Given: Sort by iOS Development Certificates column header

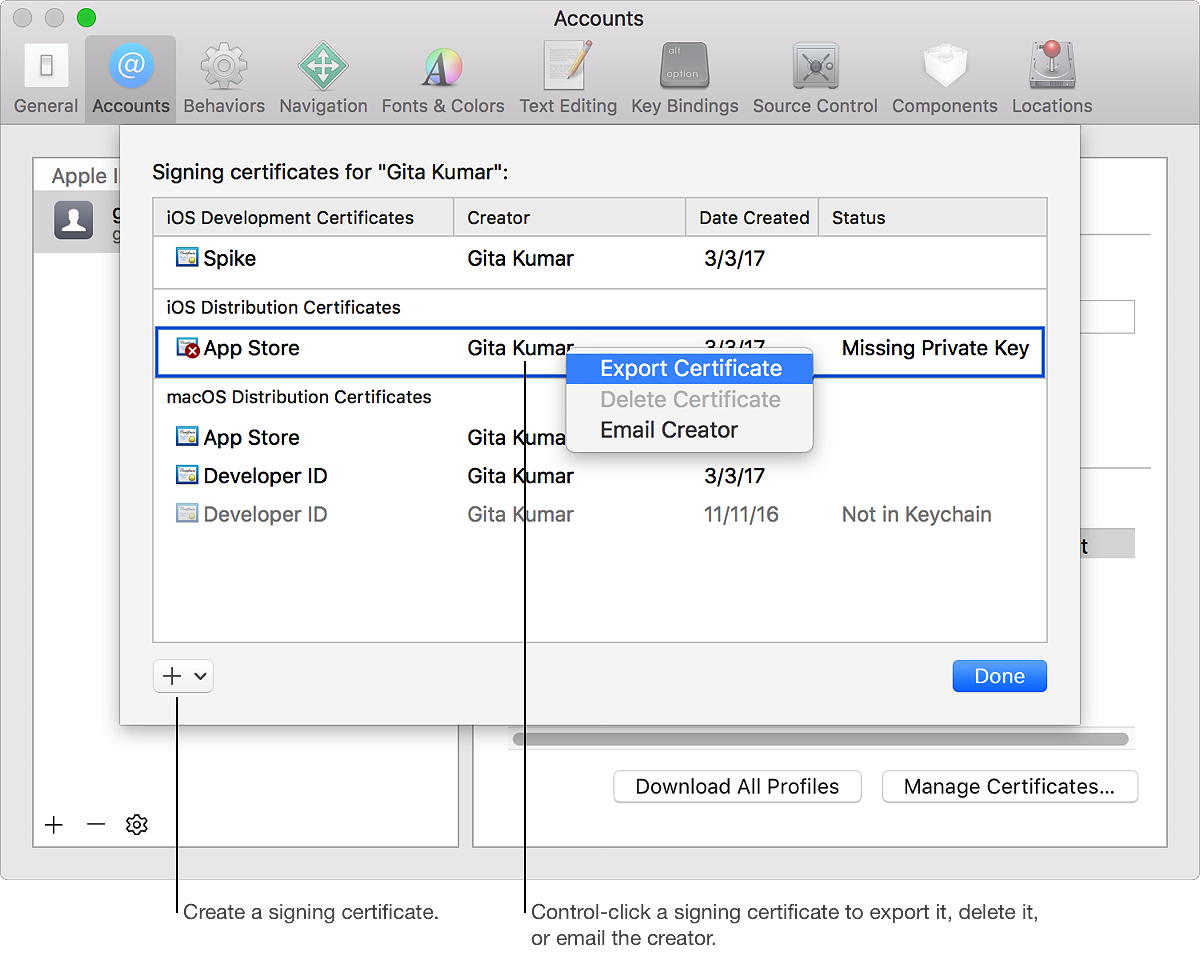Looking at the screenshot, I should 303,217.
